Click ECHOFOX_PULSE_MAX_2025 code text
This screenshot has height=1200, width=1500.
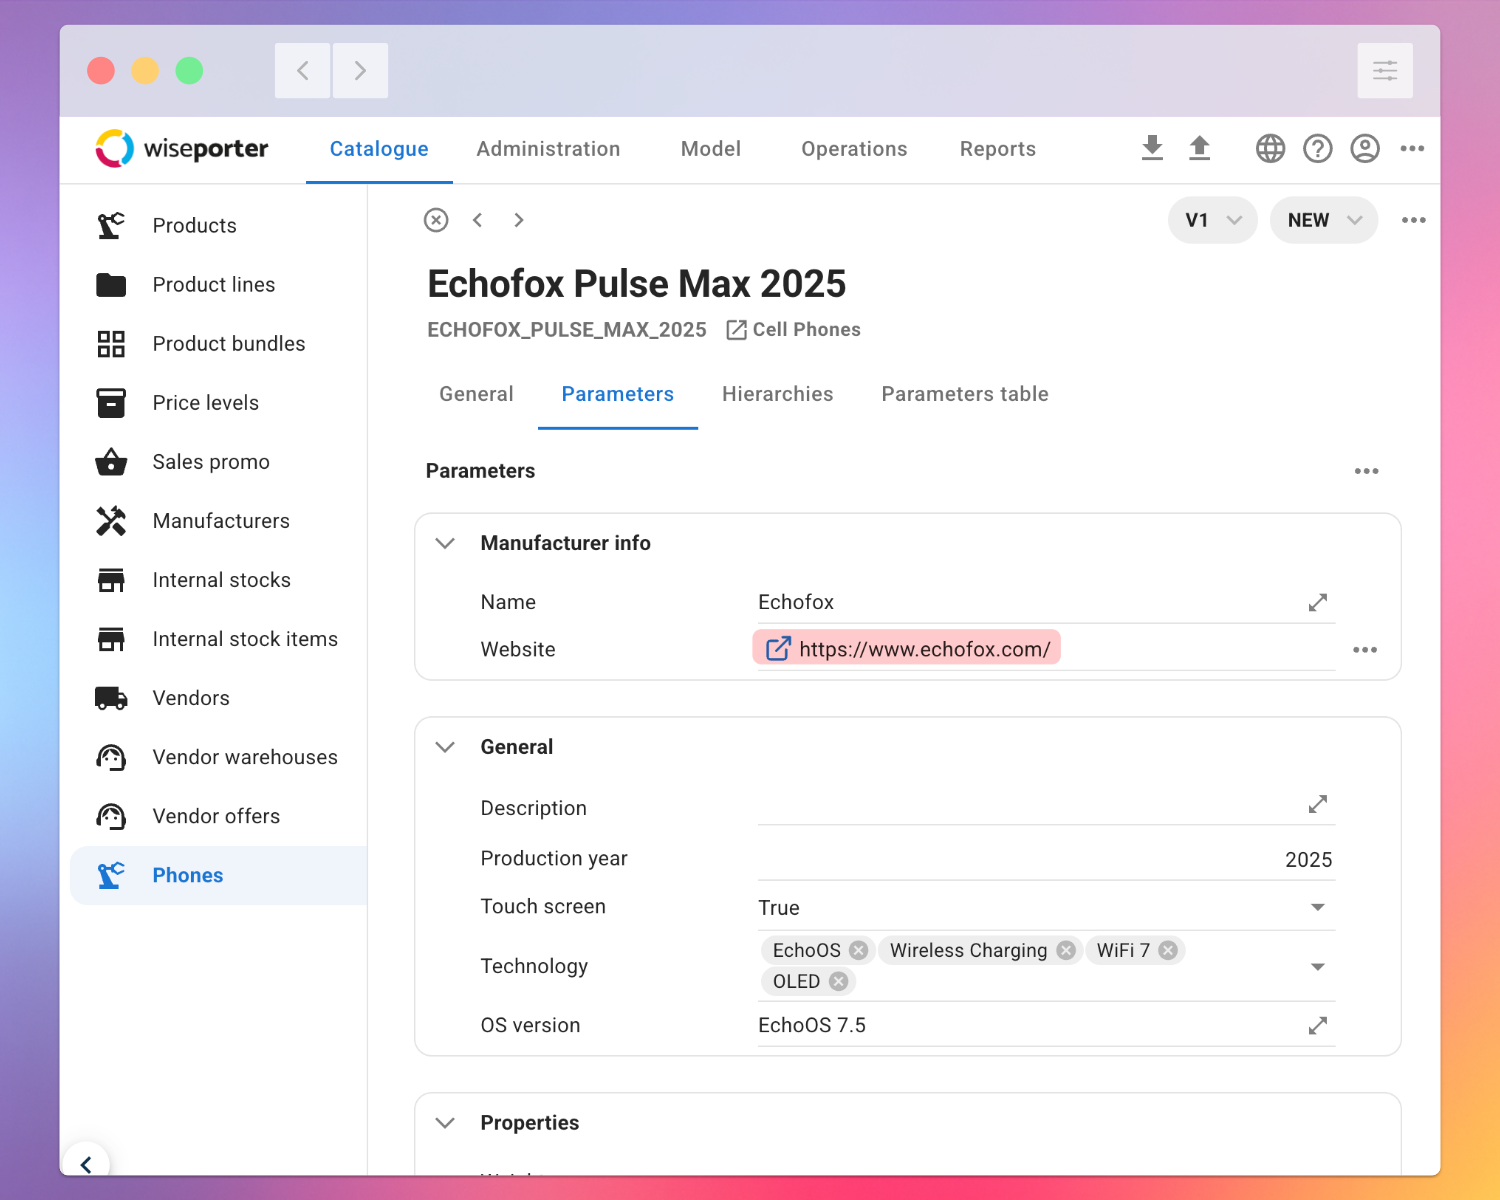click(567, 330)
